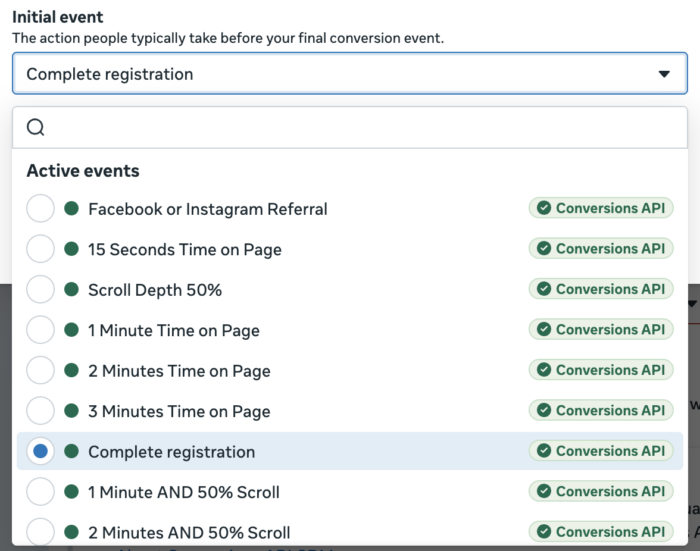Click Conversions API badge for 15 Seconds
Image resolution: width=700 pixels, height=551 pixels.
[x=601, y=248]
